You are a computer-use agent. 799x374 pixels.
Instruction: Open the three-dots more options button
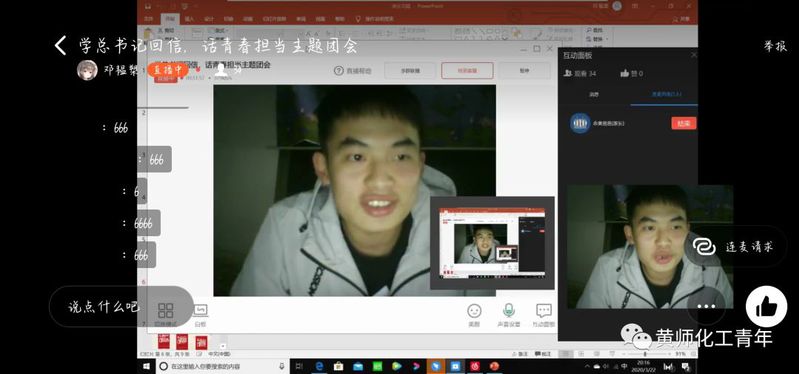[706, 306]
